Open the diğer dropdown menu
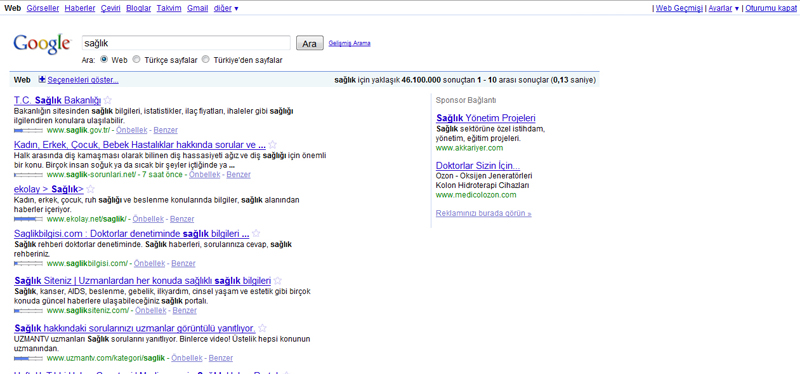The width and height of the screenshot is (800, 374). pyautogui.click(x=226, y=8)
